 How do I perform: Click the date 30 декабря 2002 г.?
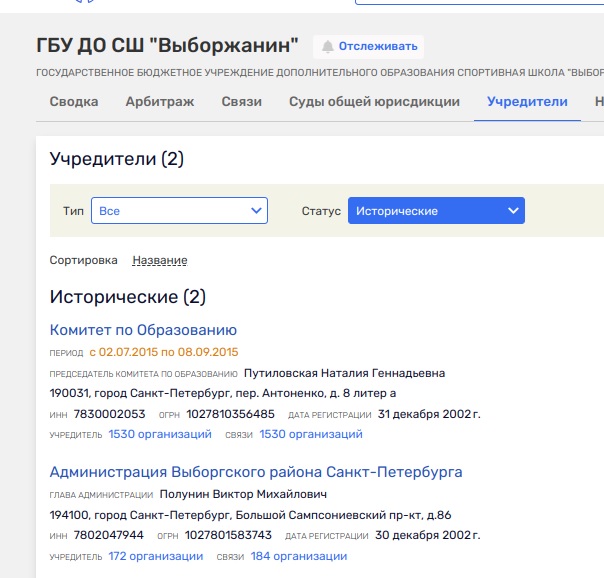click(x=428, y=535)
